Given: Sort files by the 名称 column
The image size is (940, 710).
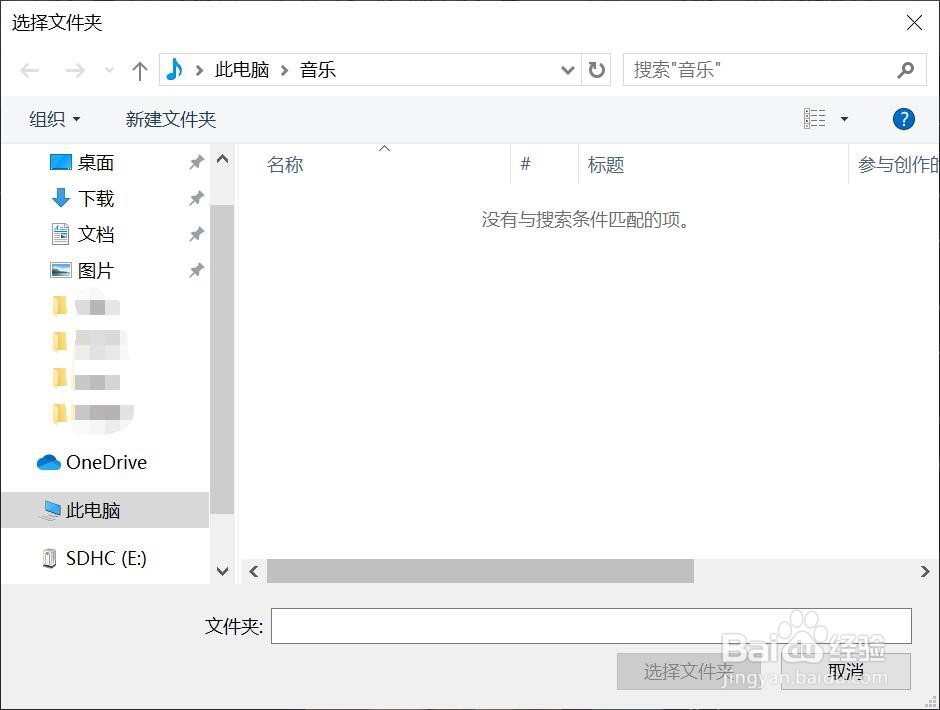Looking at the screenshot, I should pos(284,164).
